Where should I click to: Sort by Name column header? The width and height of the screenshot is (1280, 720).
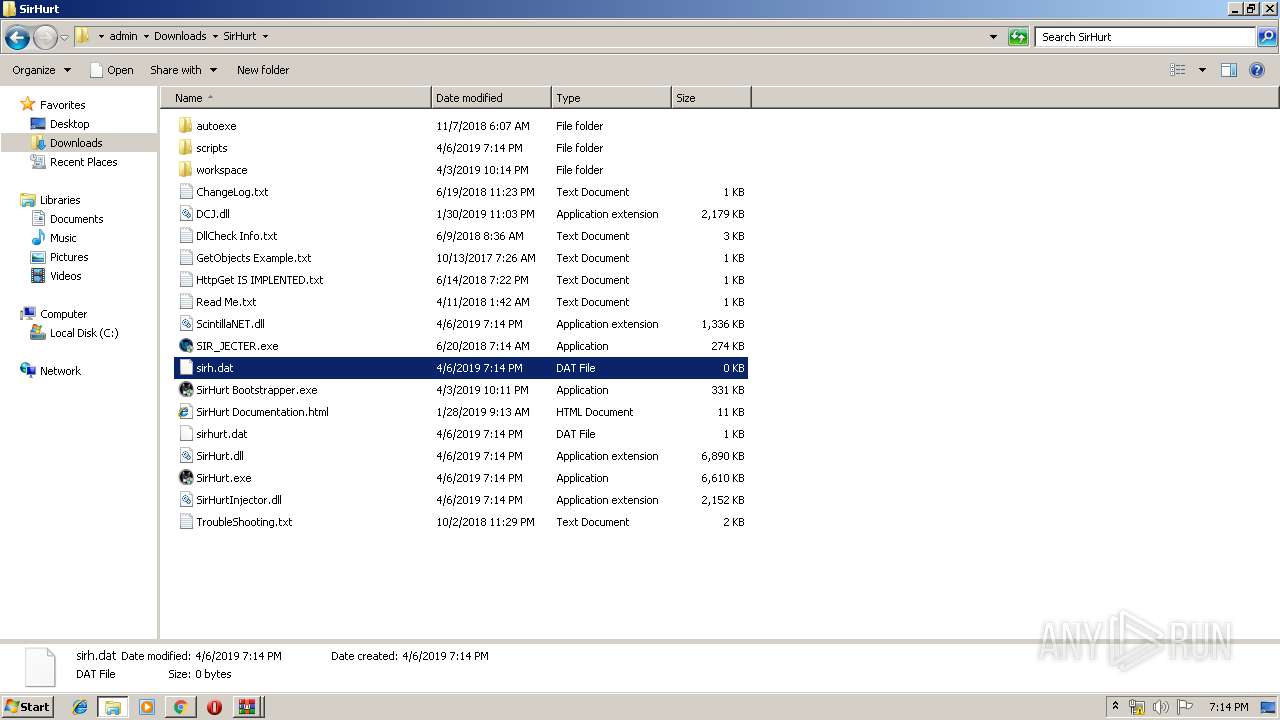pos(296,98)
